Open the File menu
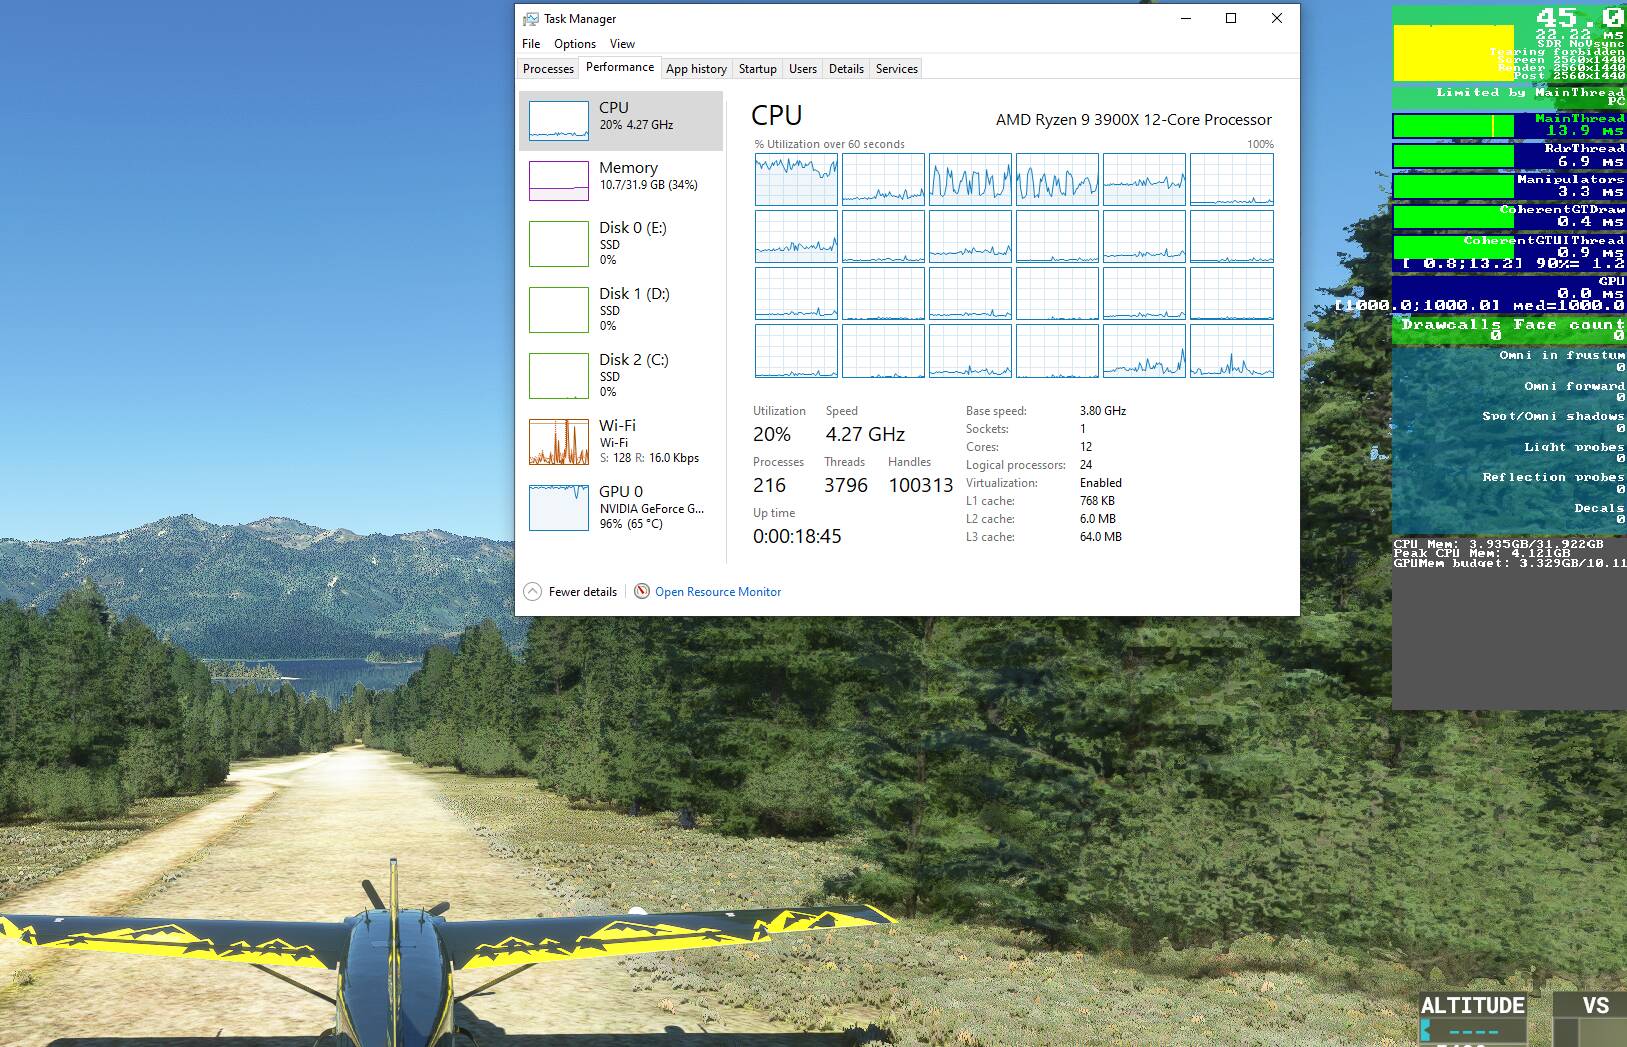 pyautogui.click(x=531, y=44)
